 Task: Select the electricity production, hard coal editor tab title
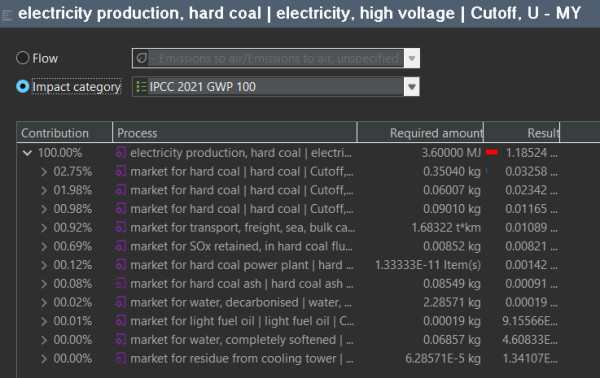[300, 14]
